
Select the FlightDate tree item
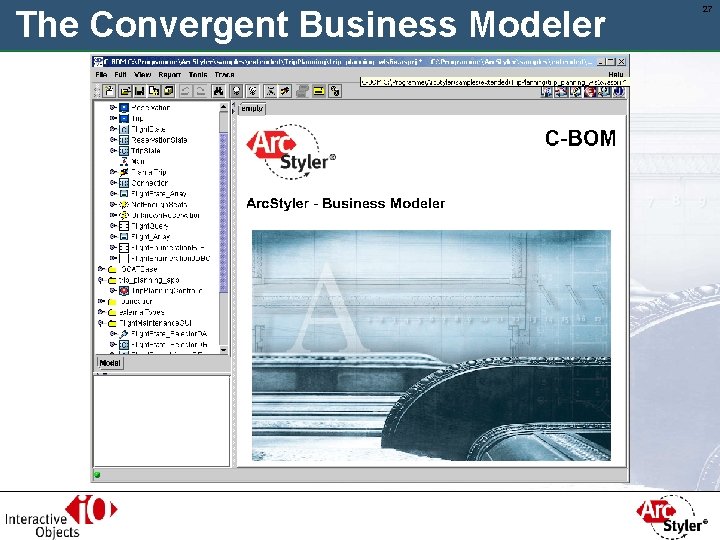tap(148, 129)
